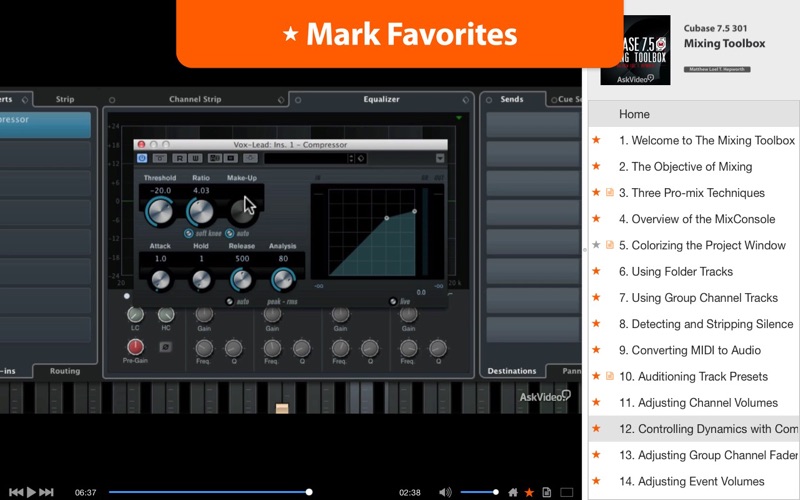The height and width of the screenshot is (500, 800).
Task: Switch to the Sends tab
Action: [512, 99]
